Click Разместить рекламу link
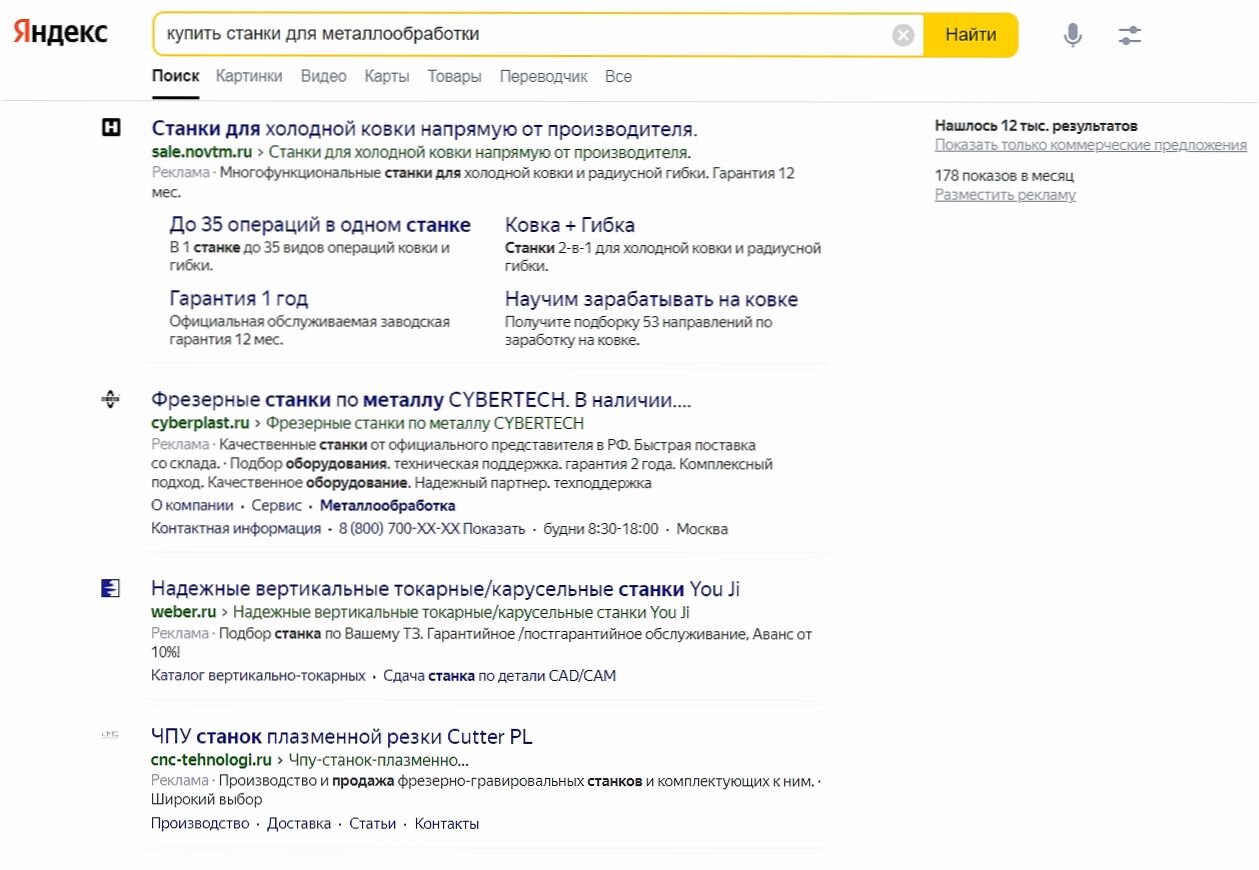1259x870 pixels. (1005, 195)
